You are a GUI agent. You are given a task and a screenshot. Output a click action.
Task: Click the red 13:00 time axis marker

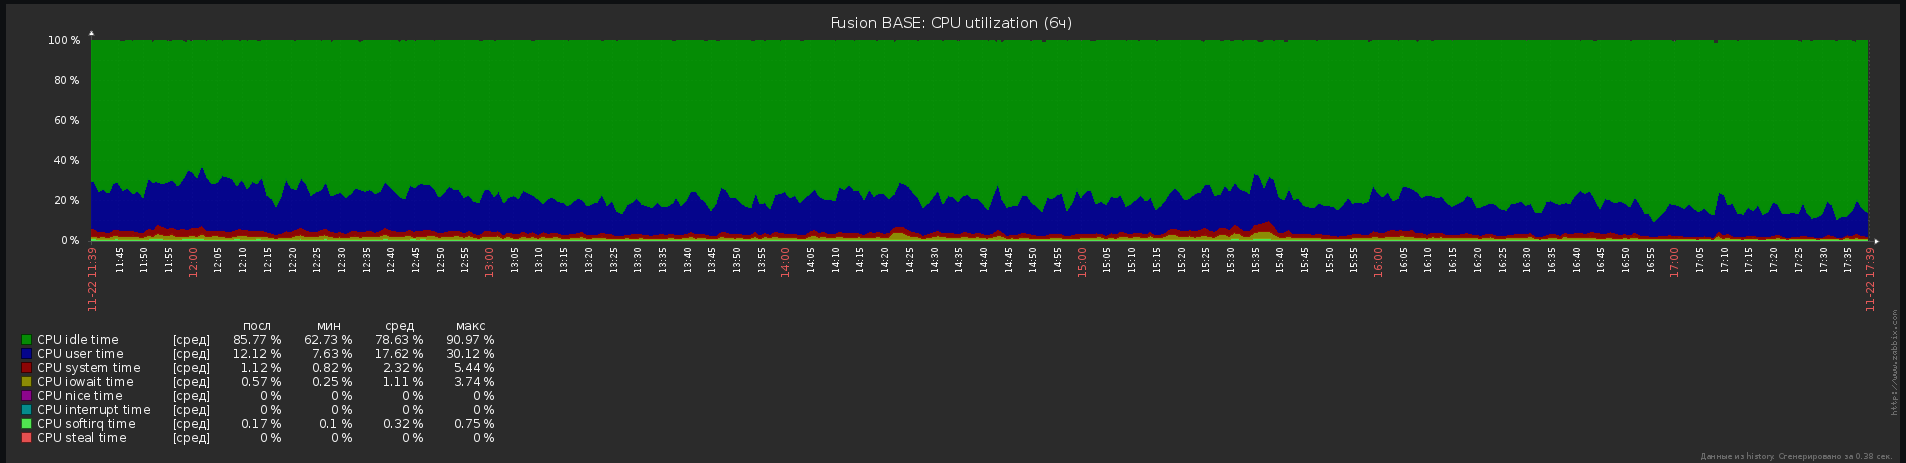(489, 262)
